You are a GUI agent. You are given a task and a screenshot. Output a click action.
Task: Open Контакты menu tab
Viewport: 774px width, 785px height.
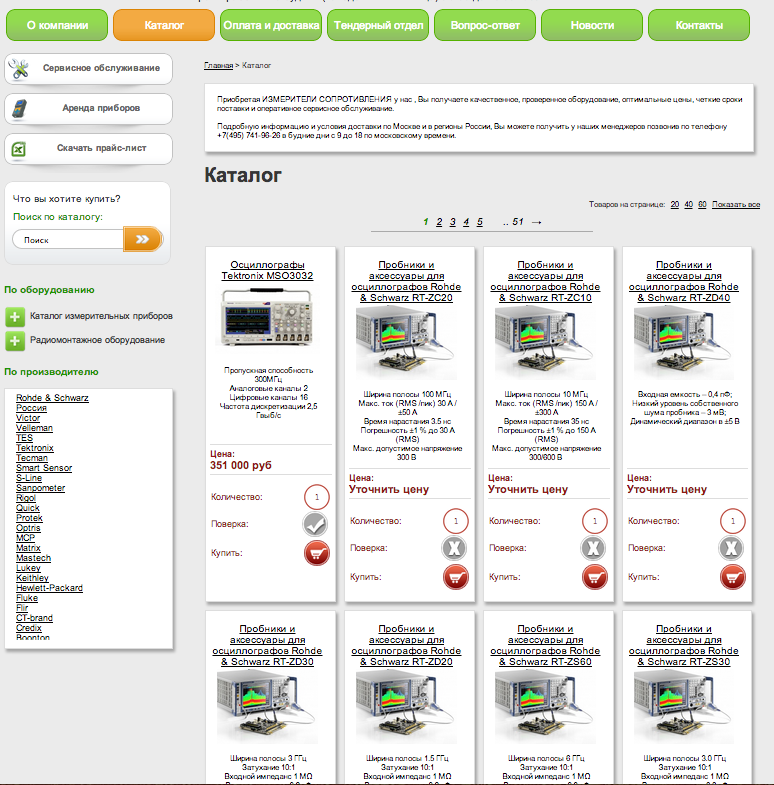click(x=699, y=25)
